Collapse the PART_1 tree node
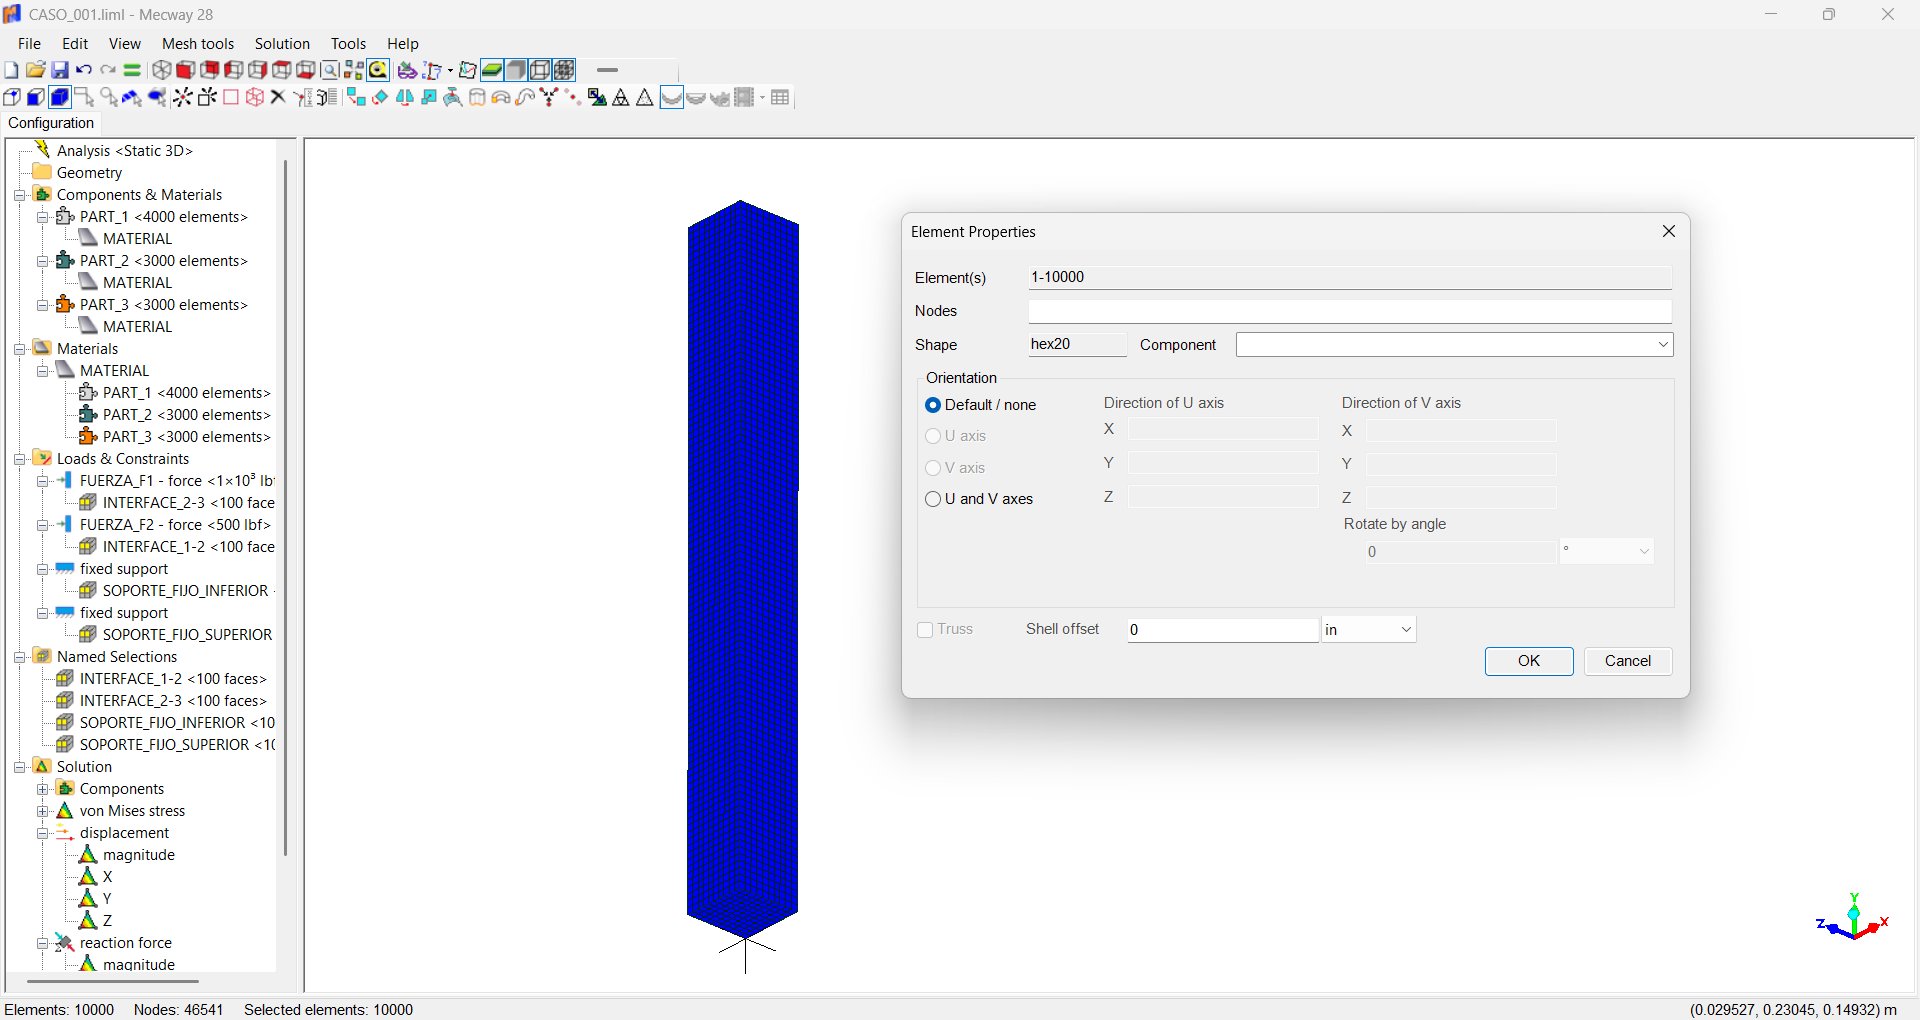 (42, 217)
